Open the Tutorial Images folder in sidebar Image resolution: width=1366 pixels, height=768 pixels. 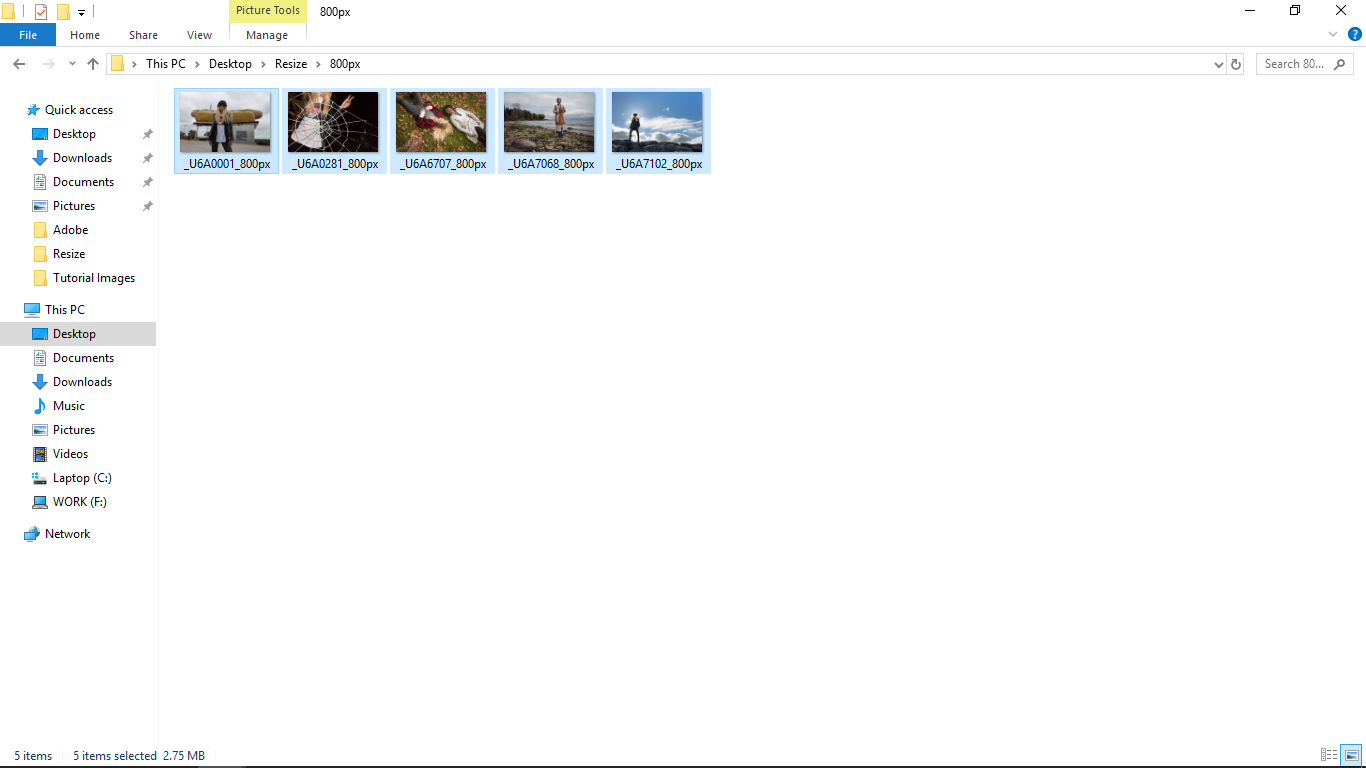(94, 278)
